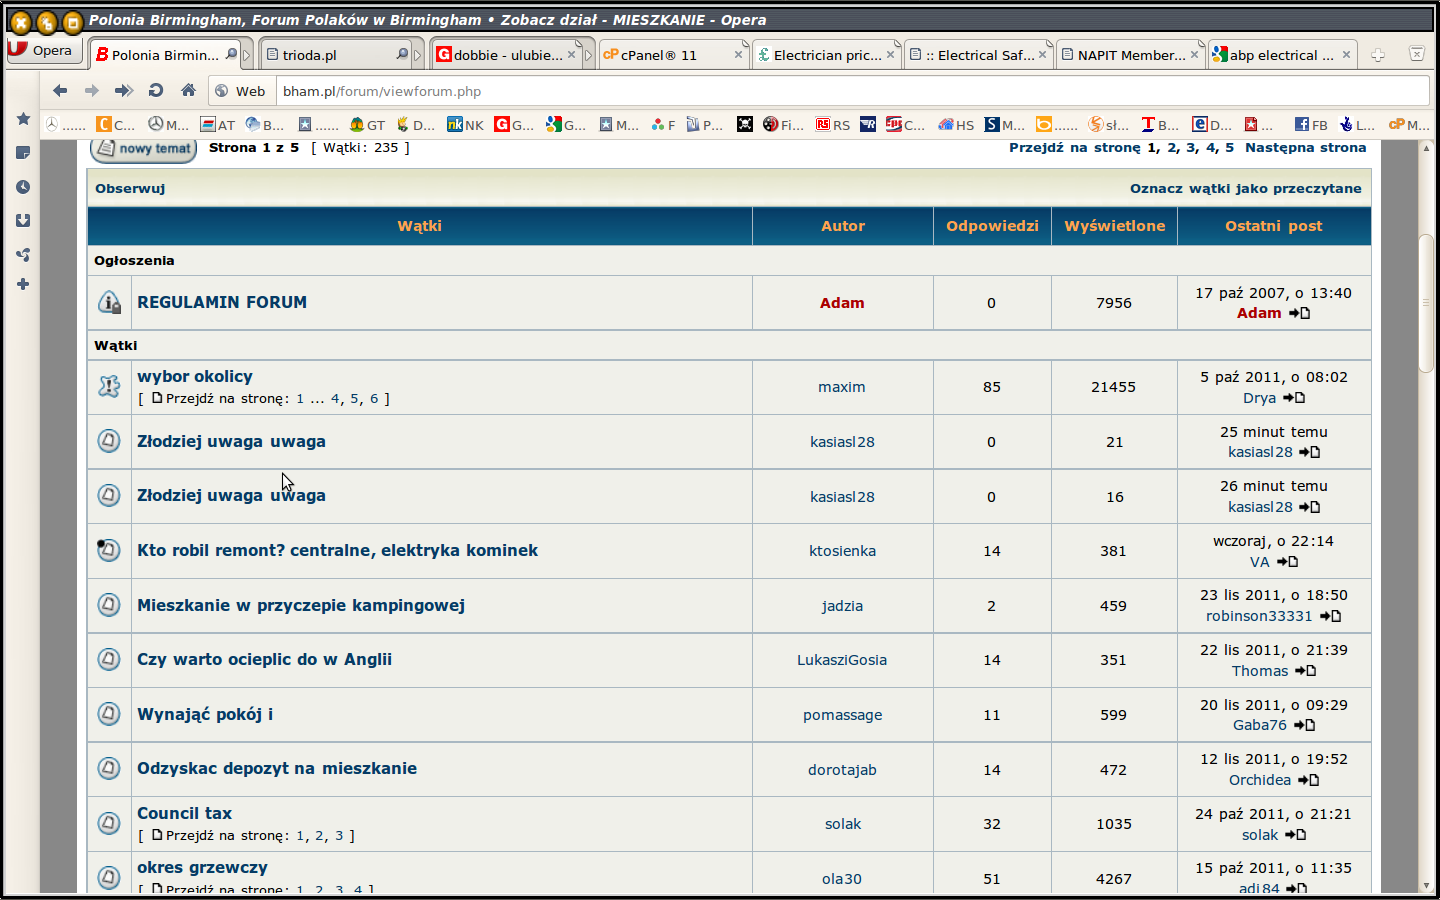This screenshot has height=900, width=1440.
Task: Open the Opera main menu button
Action: click(42, 50)
